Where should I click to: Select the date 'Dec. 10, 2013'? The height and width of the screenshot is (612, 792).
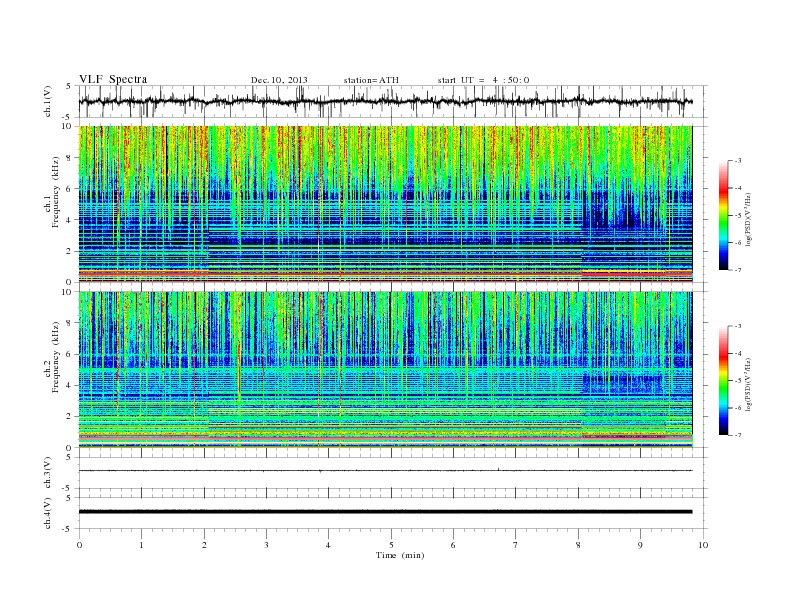click(x=279, y=80)
